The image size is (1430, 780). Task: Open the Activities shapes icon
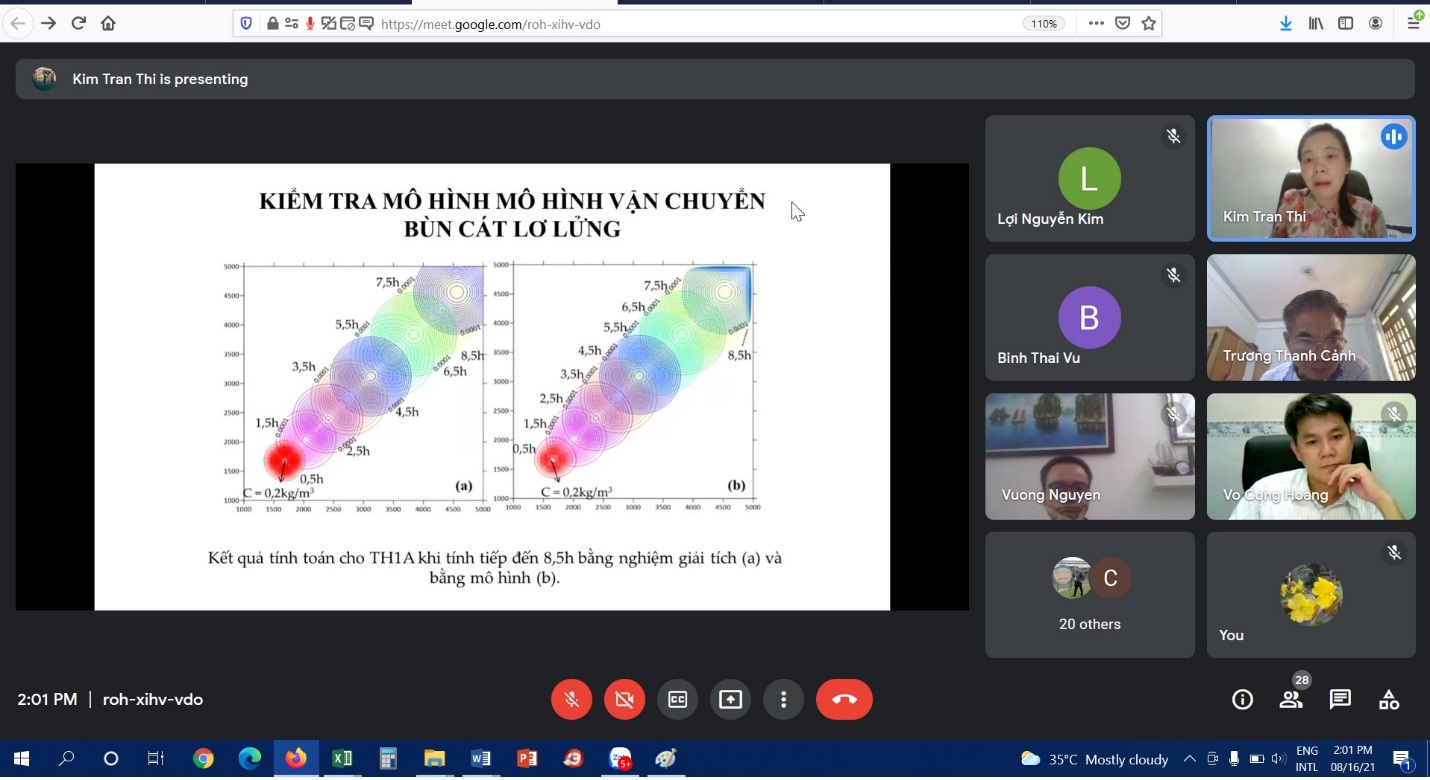1389,700
